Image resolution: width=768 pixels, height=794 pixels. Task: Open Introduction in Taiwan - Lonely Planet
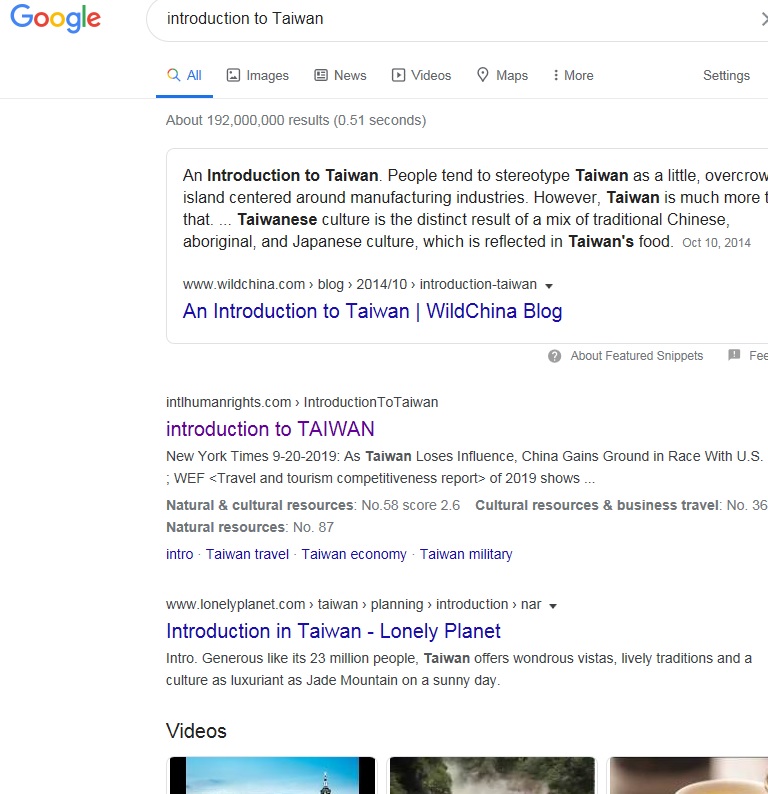click(333, 631)
